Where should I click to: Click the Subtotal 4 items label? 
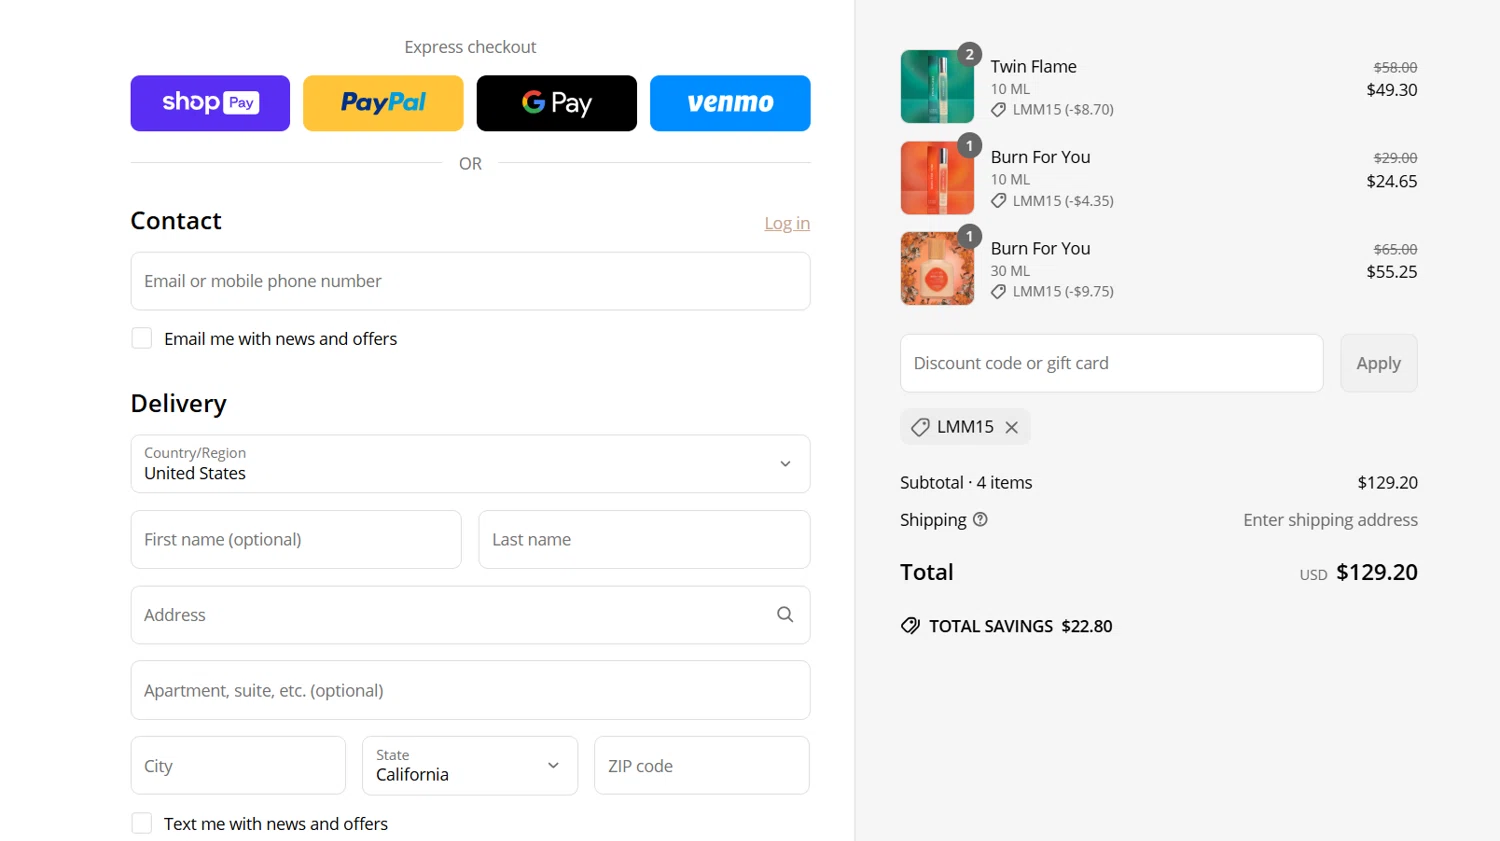pos(966,482)
